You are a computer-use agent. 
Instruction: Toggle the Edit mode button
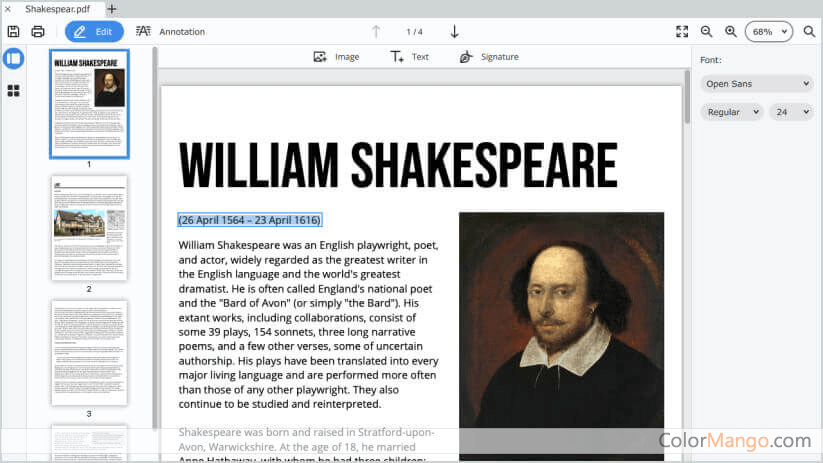(94, 32)
